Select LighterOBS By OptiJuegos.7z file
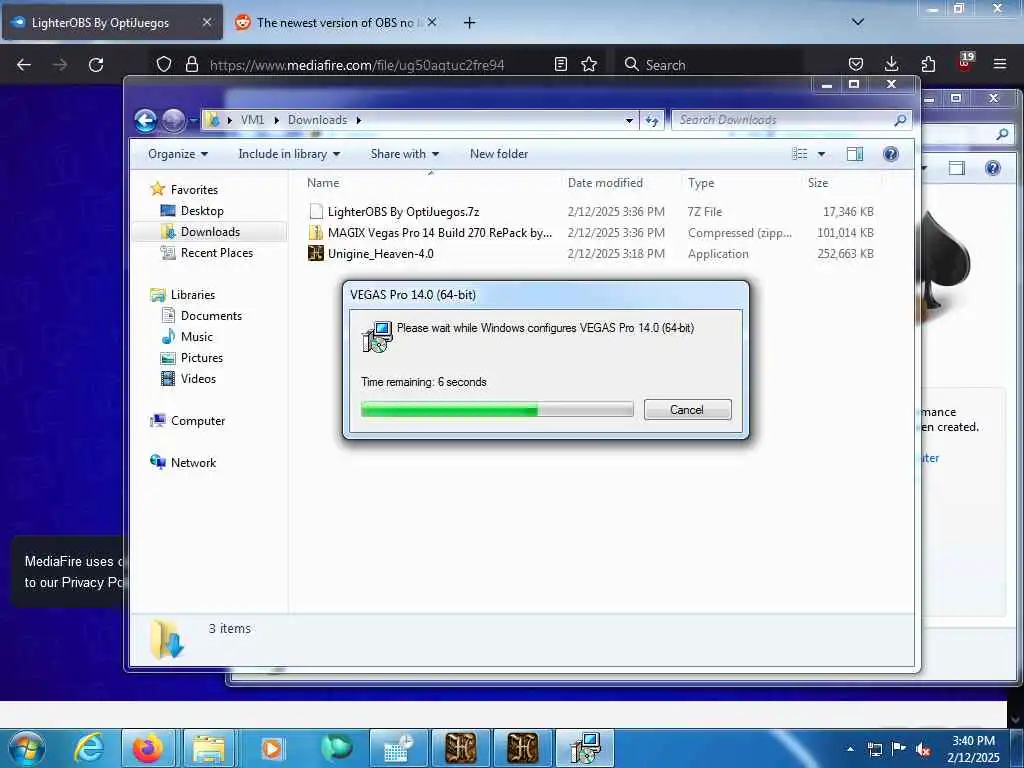Image resolution: width=1024 pixels, height=768 pixels. 404,212
